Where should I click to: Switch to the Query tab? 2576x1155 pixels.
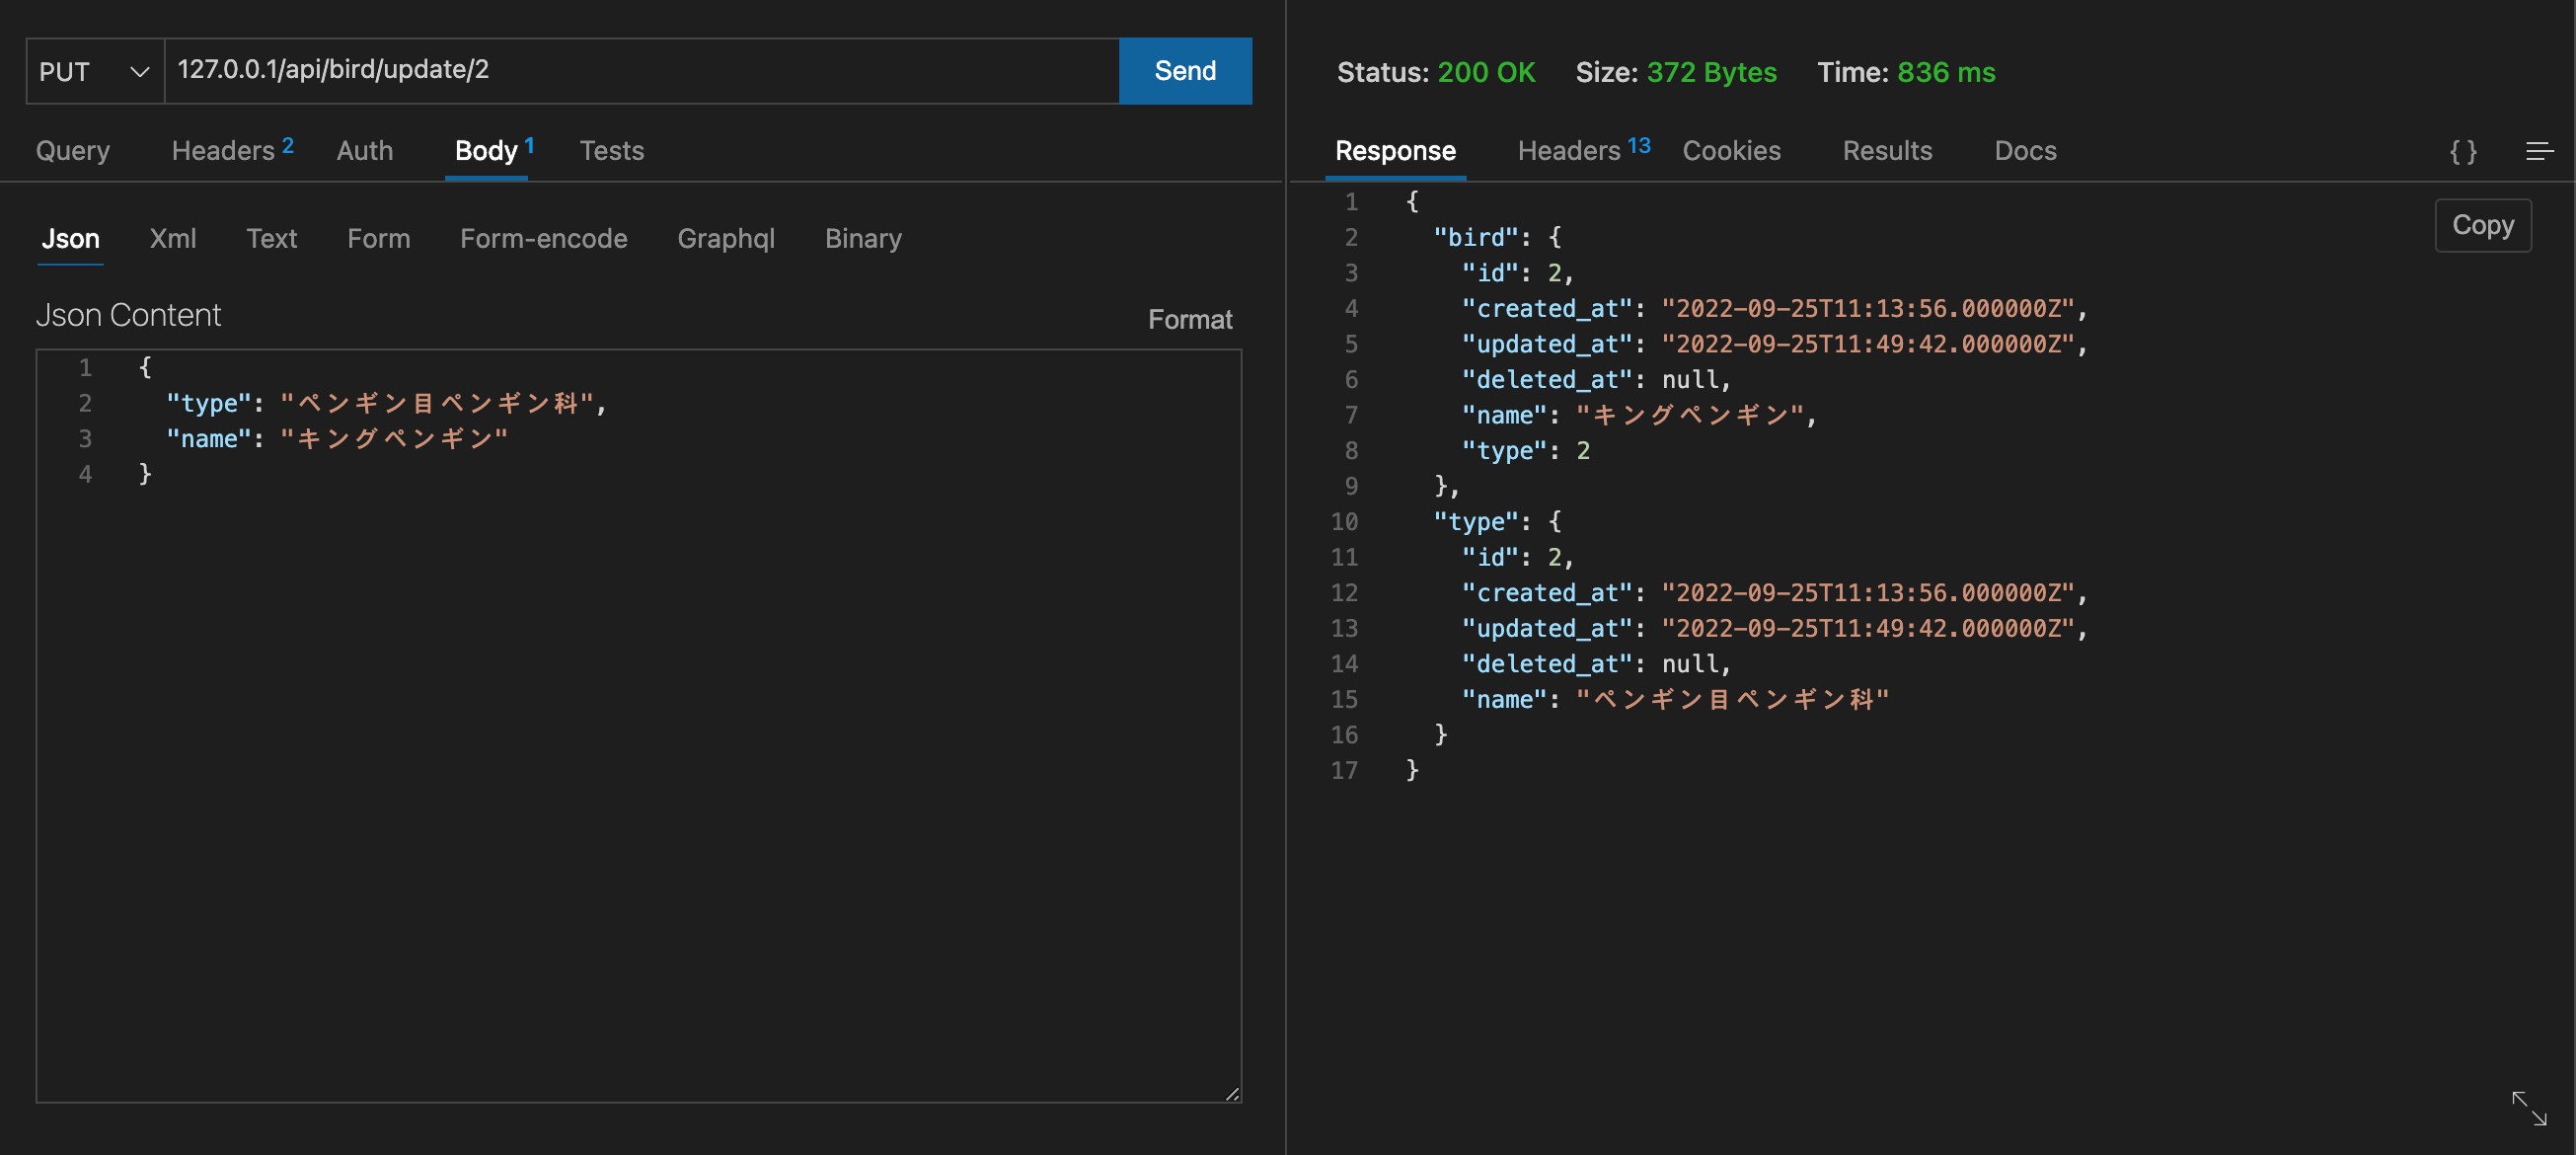[x=73, y=151]
